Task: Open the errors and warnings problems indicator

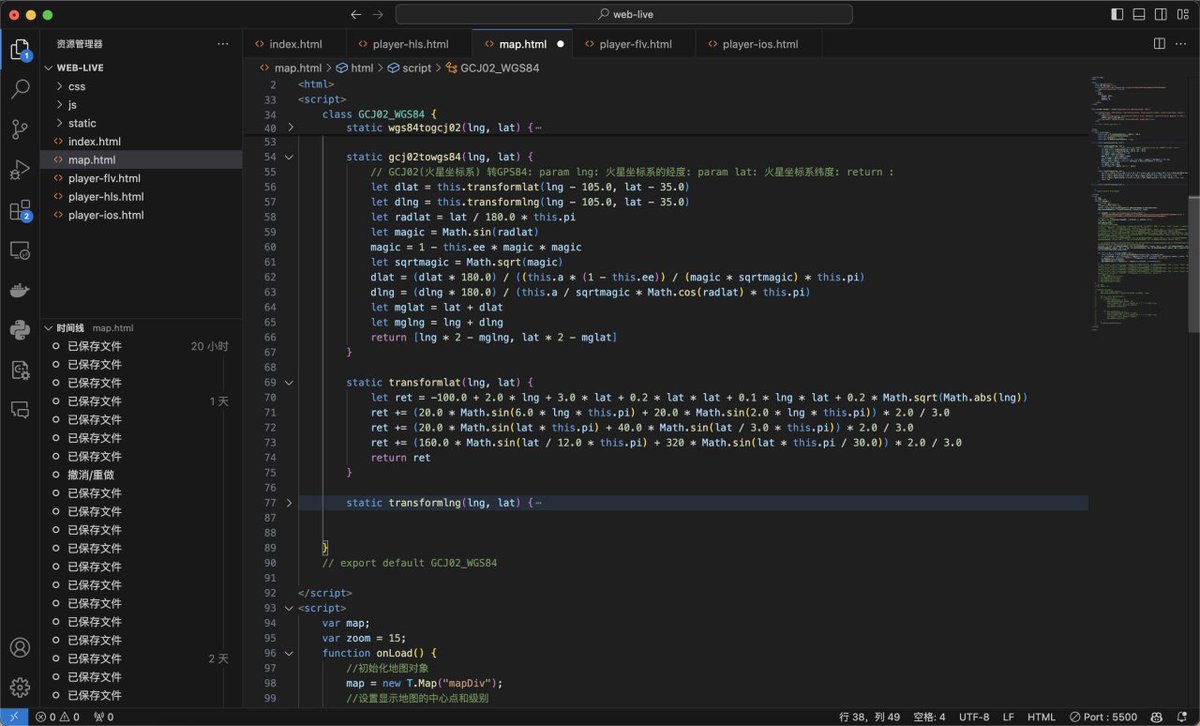Action: (60, 716)
